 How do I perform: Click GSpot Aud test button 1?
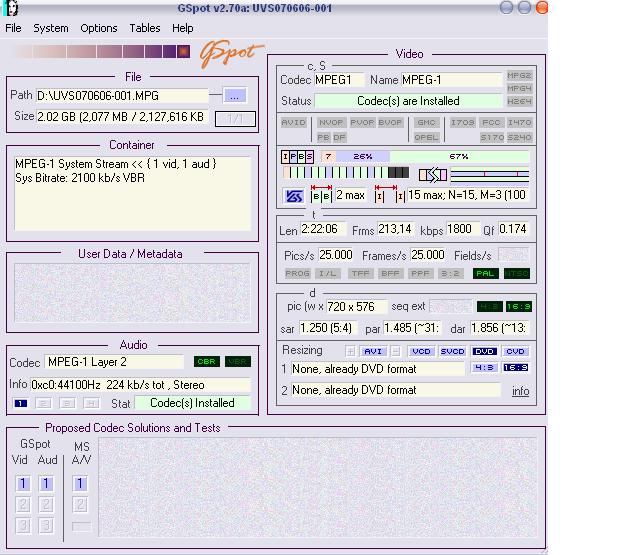pyautogui.click(x=46, y=484)
